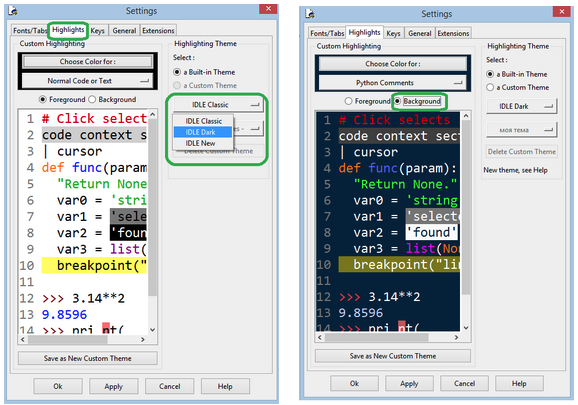Switch to the Keys tab in left dialog

point(98,31)
